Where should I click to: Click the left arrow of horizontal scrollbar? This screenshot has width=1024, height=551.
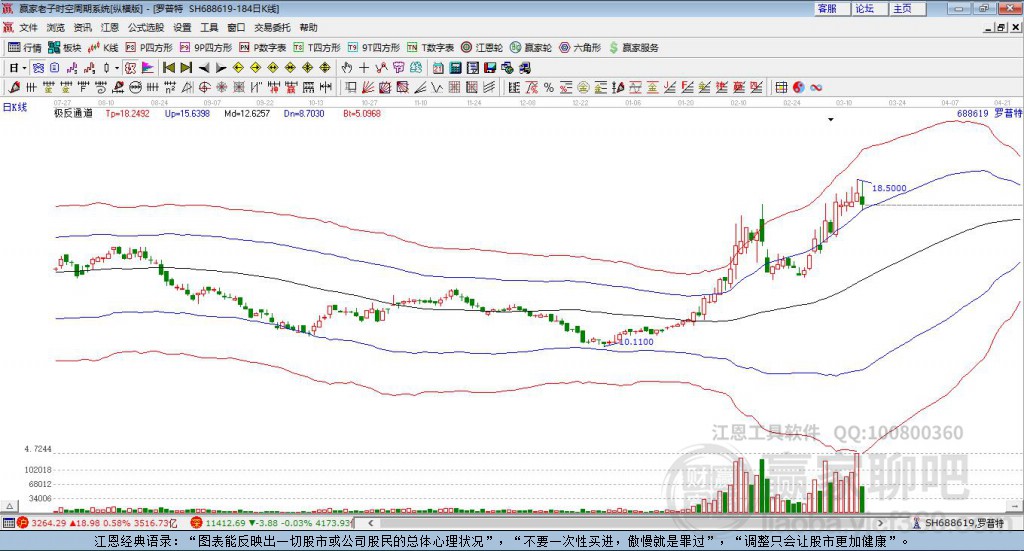coord(370,523)
